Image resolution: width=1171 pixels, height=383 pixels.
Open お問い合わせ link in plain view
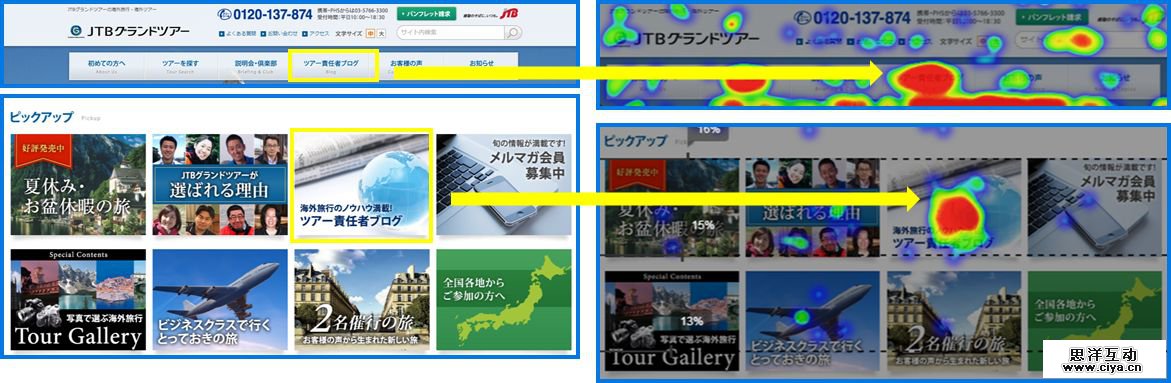[x=282, y=34]
